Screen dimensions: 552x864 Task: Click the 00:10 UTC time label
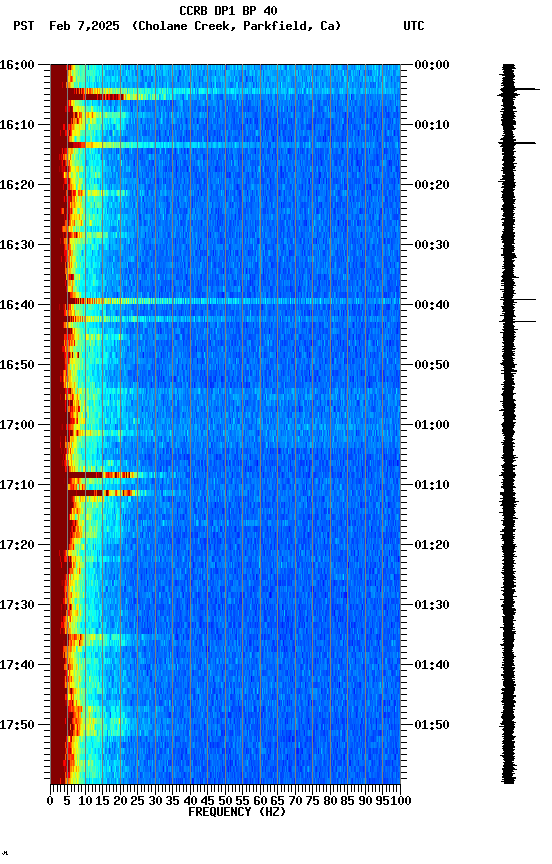click(432, 125)
